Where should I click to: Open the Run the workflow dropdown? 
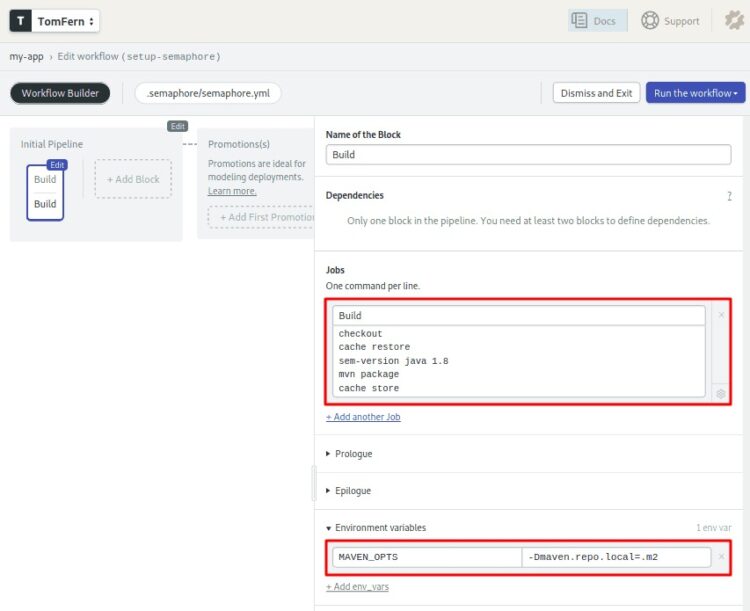696,93
